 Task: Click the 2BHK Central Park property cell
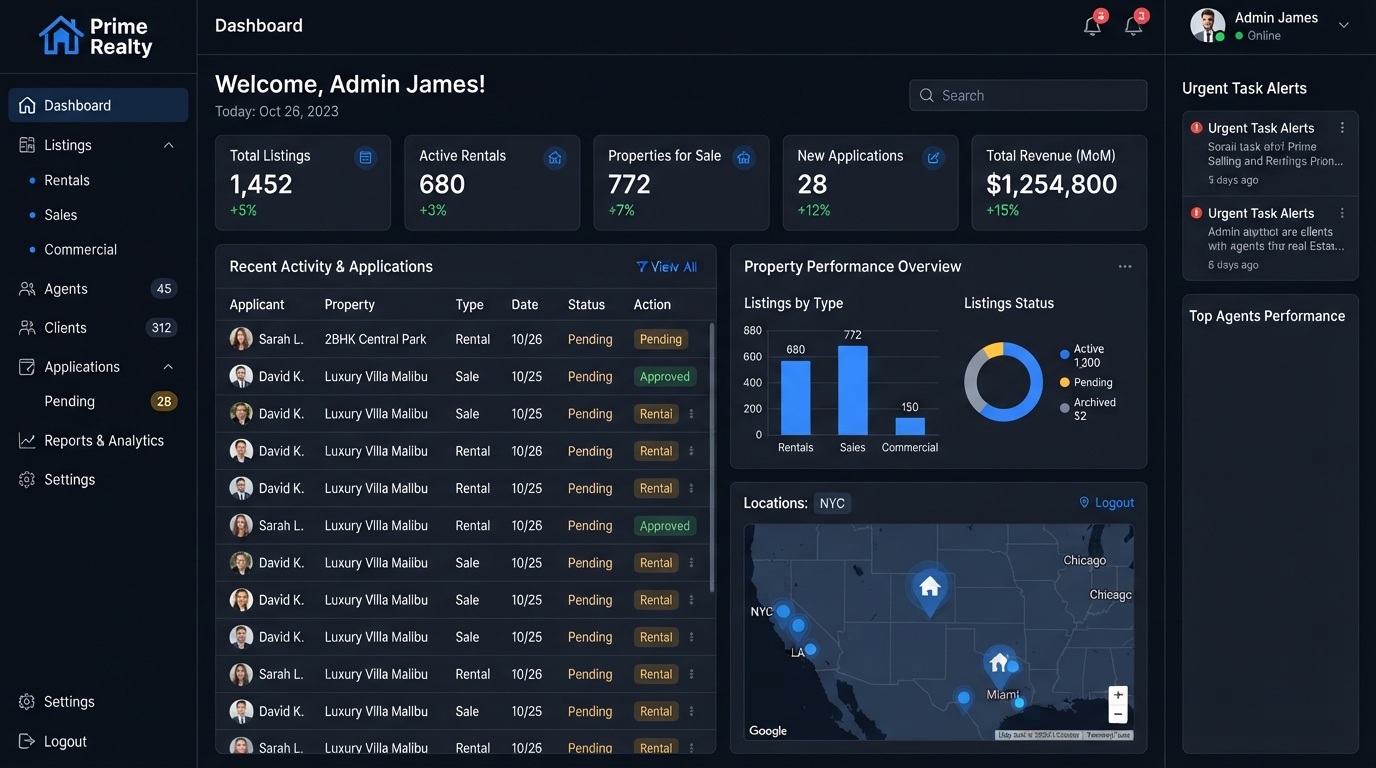click(376, 339)
